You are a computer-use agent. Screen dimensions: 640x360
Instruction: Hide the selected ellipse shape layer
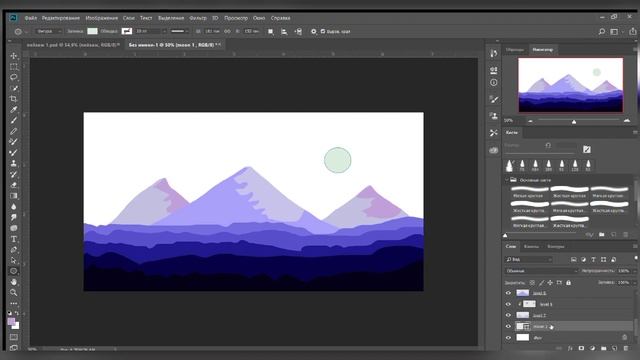point(508,327)
